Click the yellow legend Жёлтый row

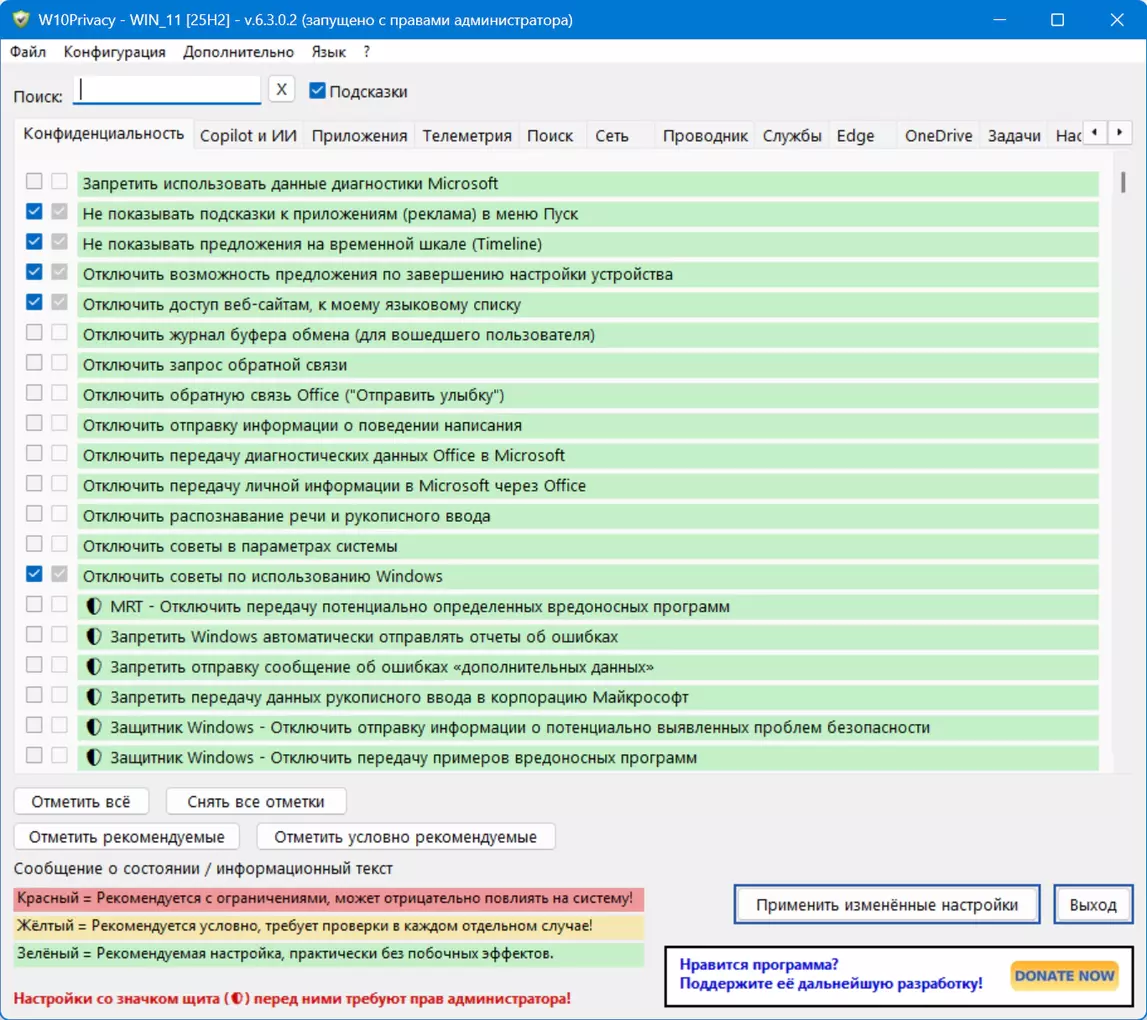328,926
